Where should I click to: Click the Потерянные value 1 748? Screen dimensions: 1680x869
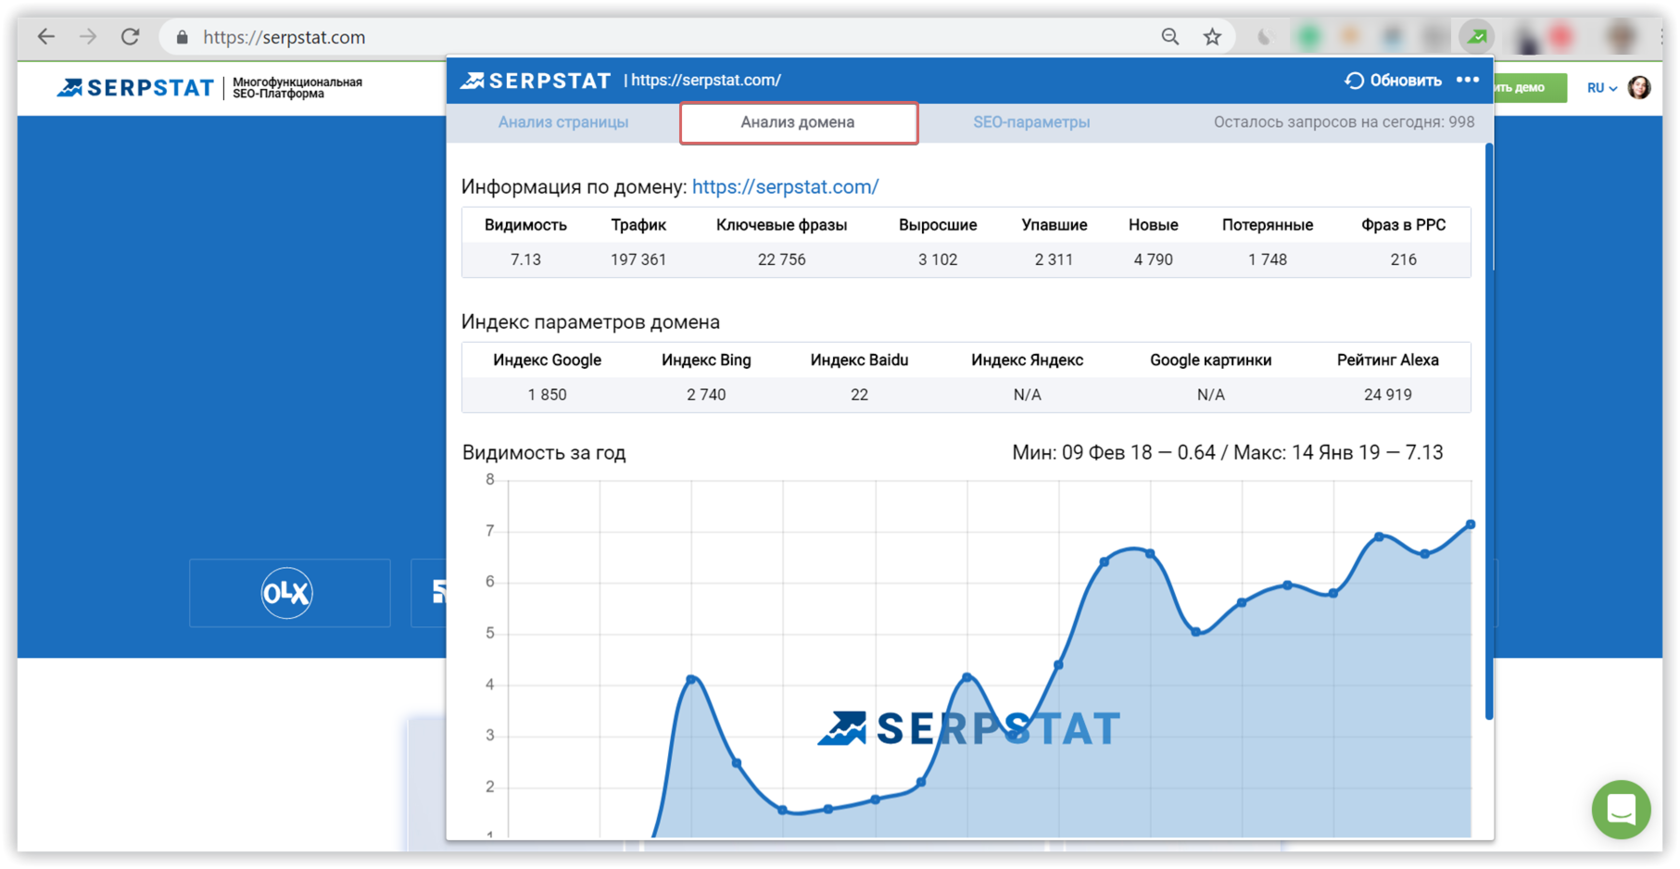pos(1267,260)
